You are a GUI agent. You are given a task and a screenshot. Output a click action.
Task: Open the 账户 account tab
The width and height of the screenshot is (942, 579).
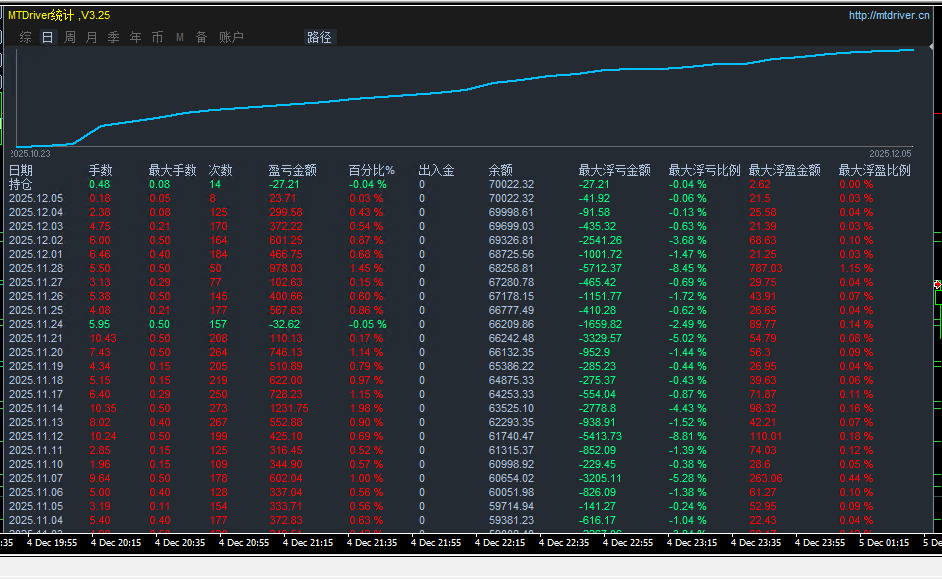pos(231,37)
